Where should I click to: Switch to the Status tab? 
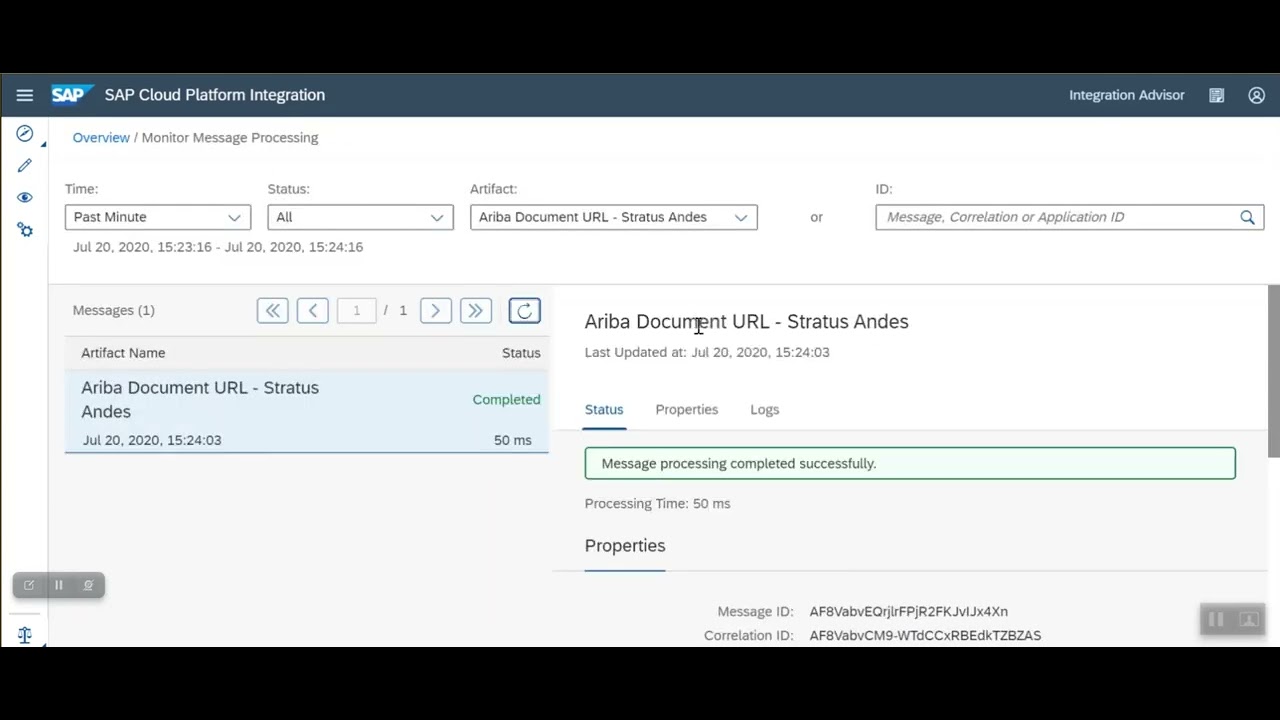[x=604, y=410]
